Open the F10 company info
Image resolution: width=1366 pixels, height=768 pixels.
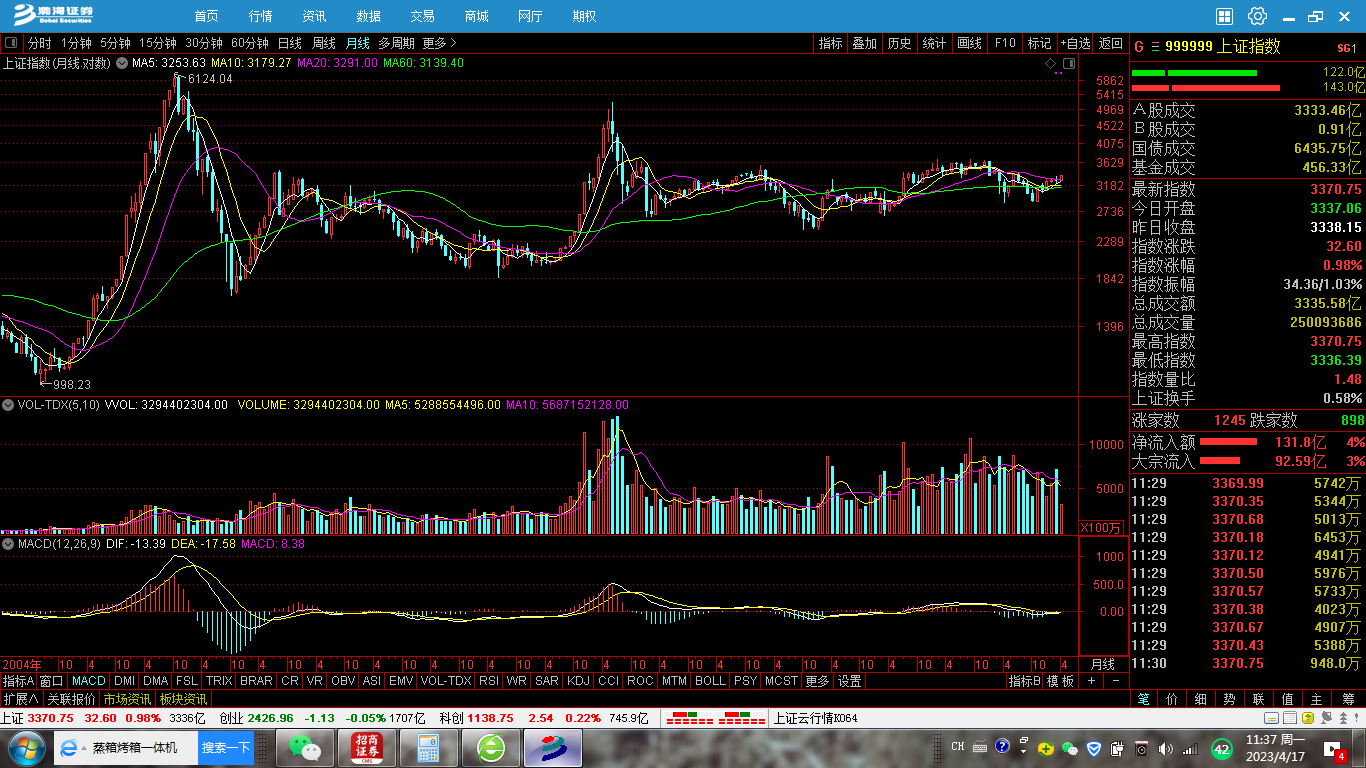coord(1005,43)
